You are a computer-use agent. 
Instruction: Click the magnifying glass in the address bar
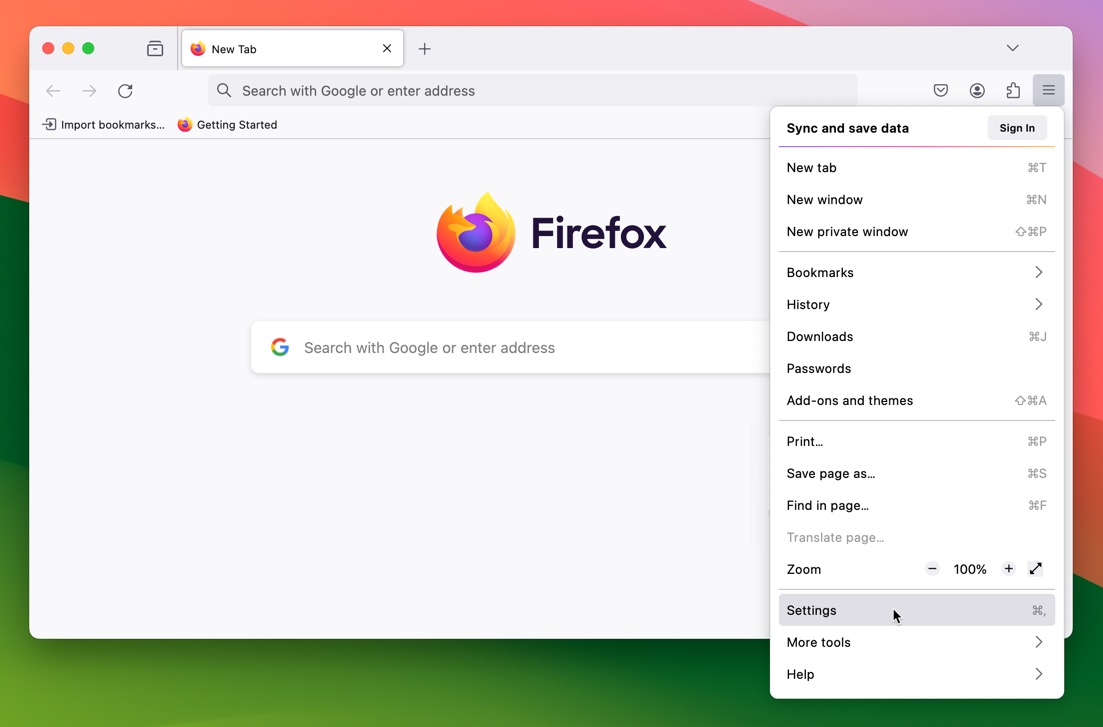222,90
